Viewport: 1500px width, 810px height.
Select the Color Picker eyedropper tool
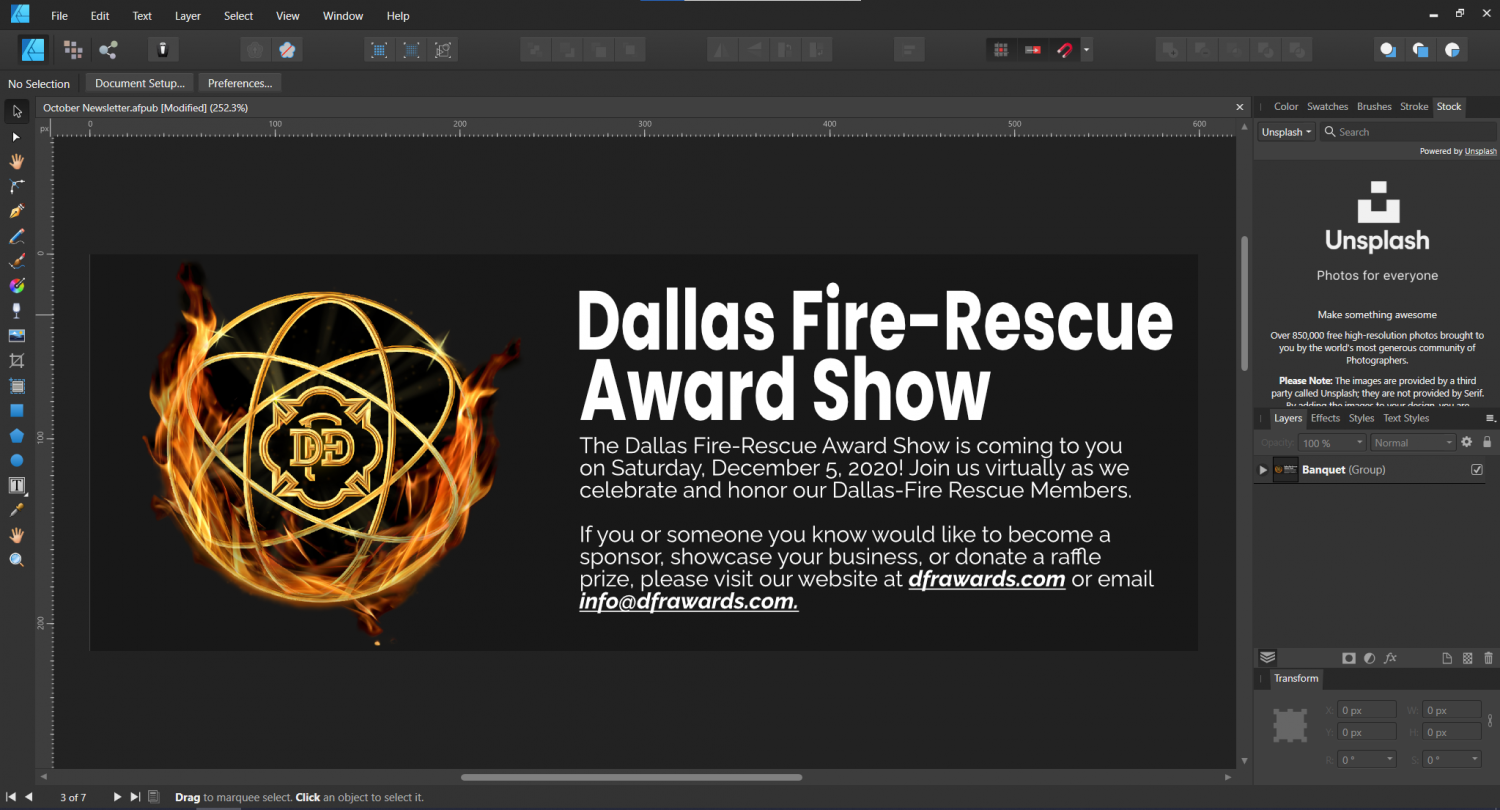[17, 511]
